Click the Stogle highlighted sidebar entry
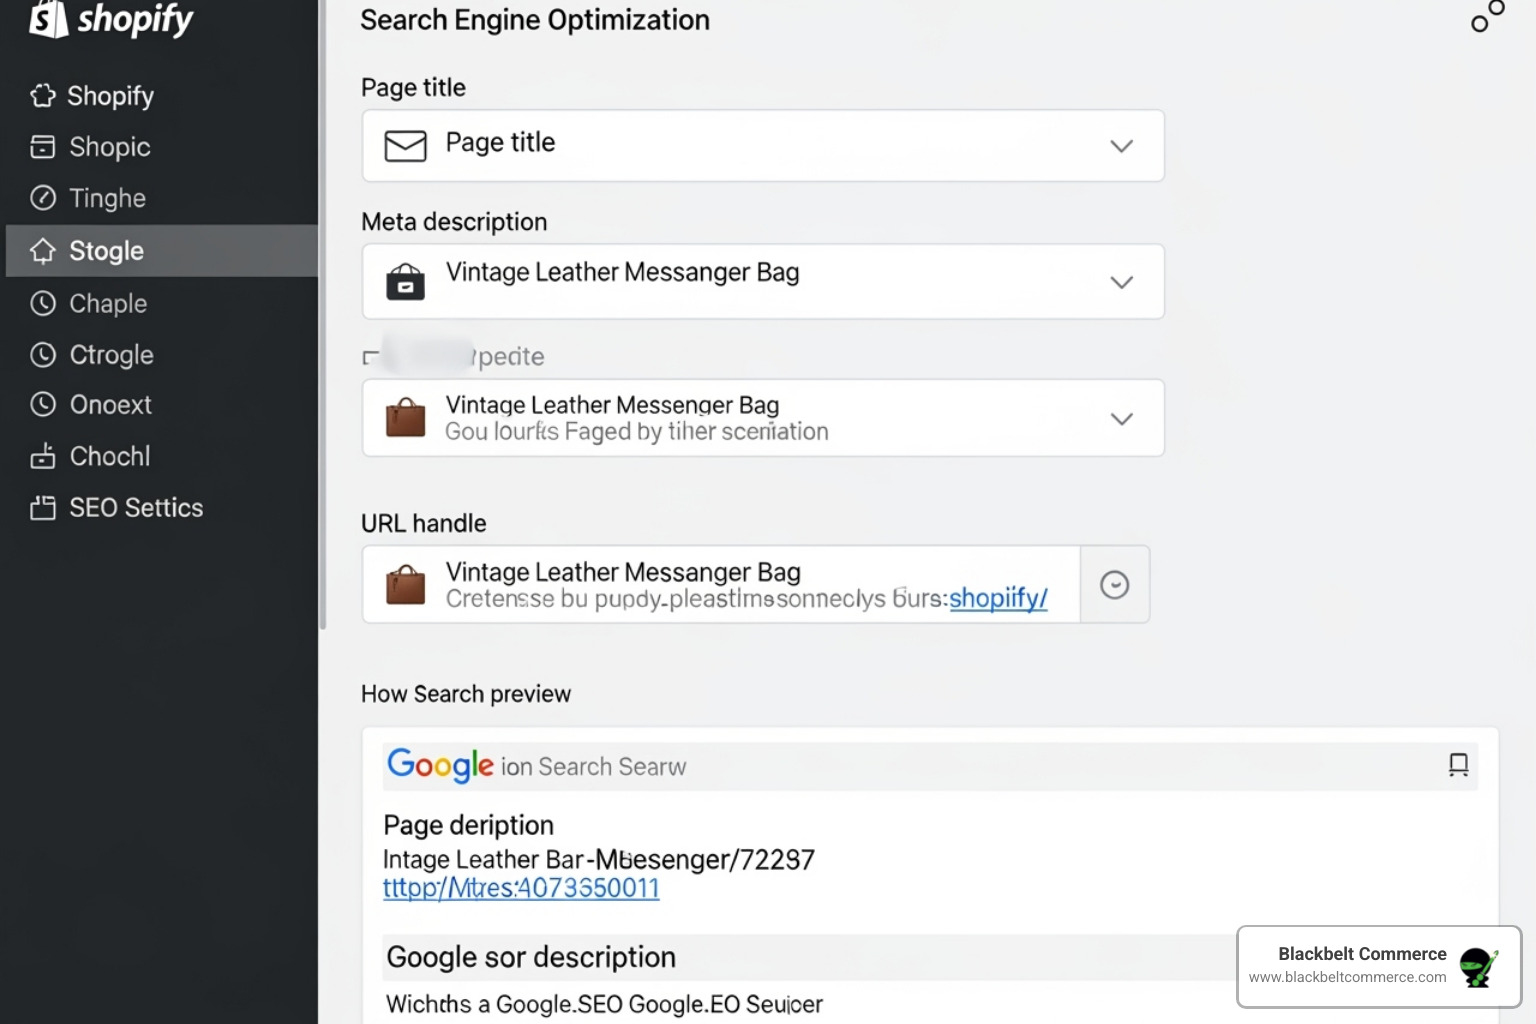The width and height of the screenshot is (1536, 1024). point(105,250)
